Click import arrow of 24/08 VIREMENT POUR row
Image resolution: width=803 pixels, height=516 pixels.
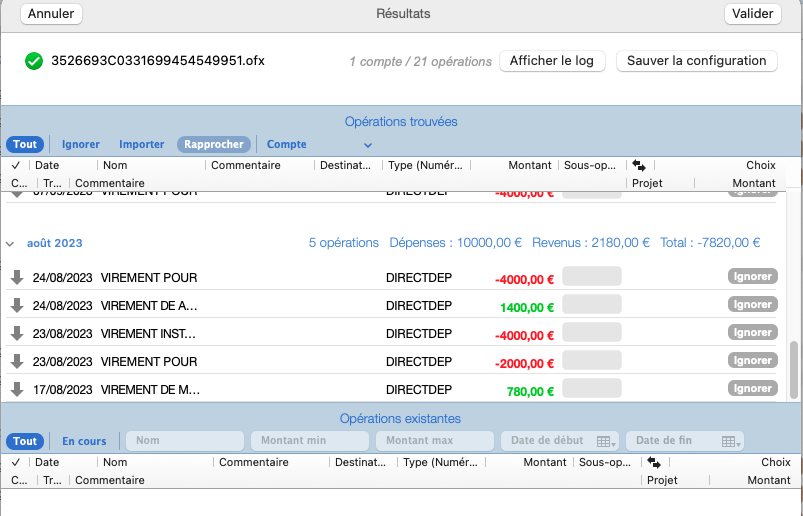[17, 277]
